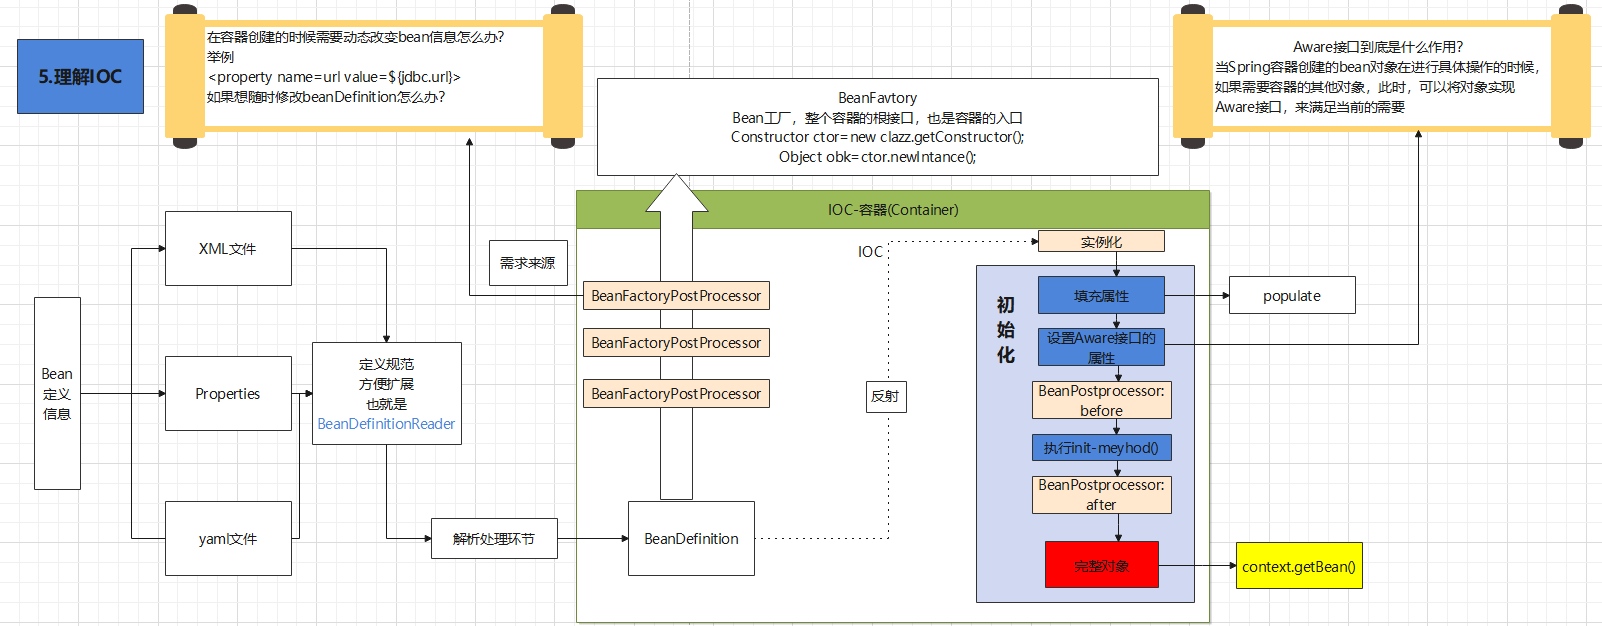Select the '如果需要容器的其他对象' note line
This screenshot has width=1602, height=626.
coord(1365,87)
